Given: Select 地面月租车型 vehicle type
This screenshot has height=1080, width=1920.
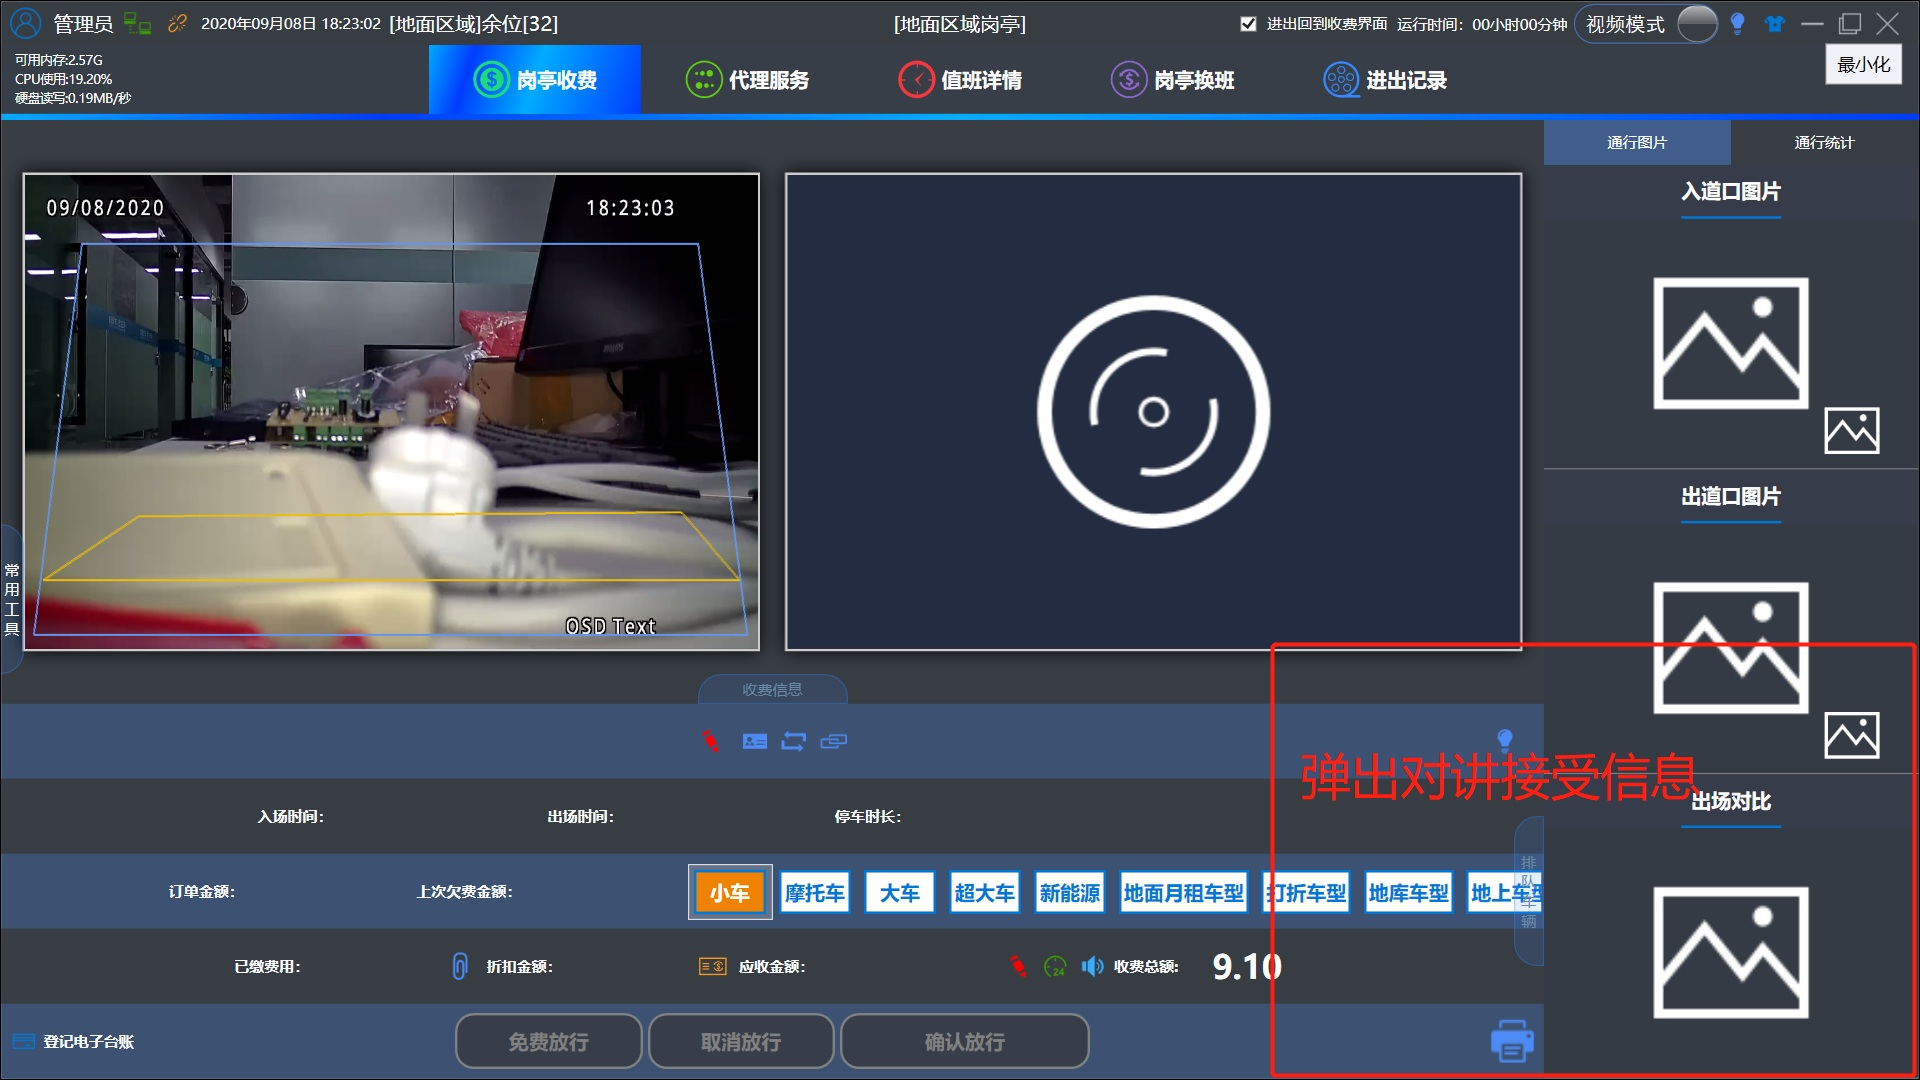Looking at the screenshot, I should (1184, 892).
